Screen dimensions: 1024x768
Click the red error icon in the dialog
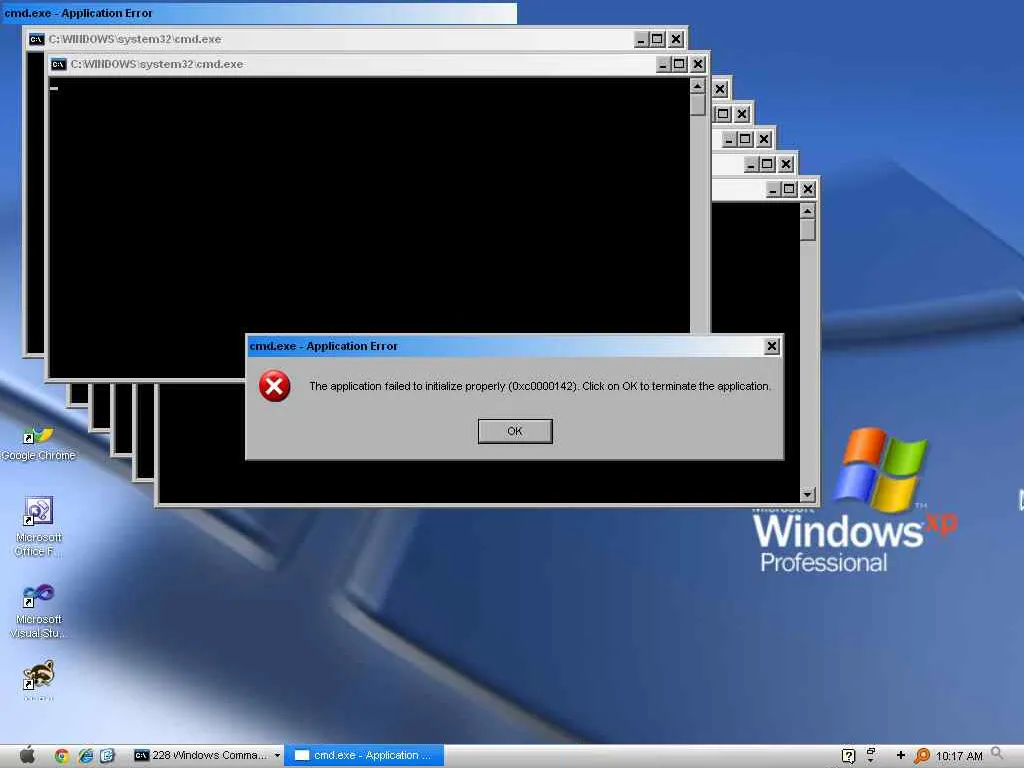(x=274, y=386)
